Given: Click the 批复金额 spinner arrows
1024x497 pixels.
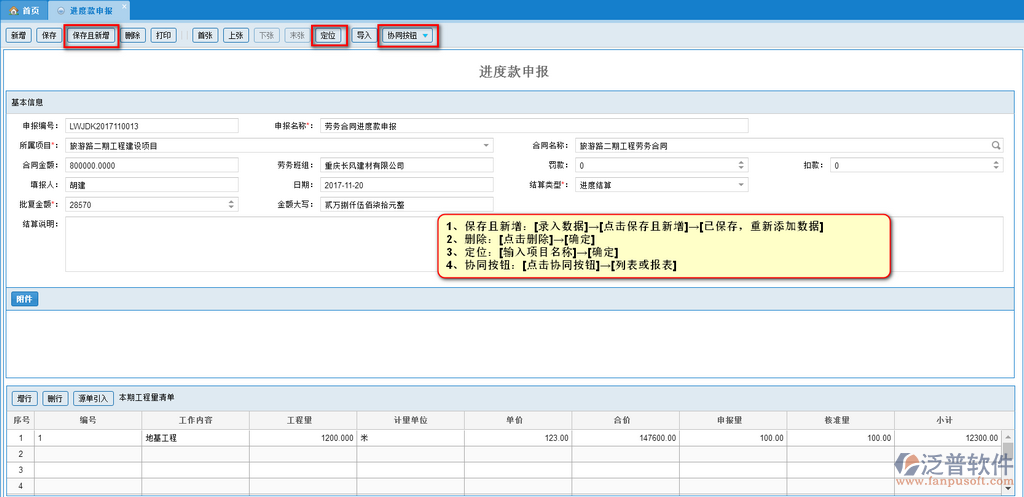Looking at the screenshot, I should pyautogui.click(x=231, y=204).
